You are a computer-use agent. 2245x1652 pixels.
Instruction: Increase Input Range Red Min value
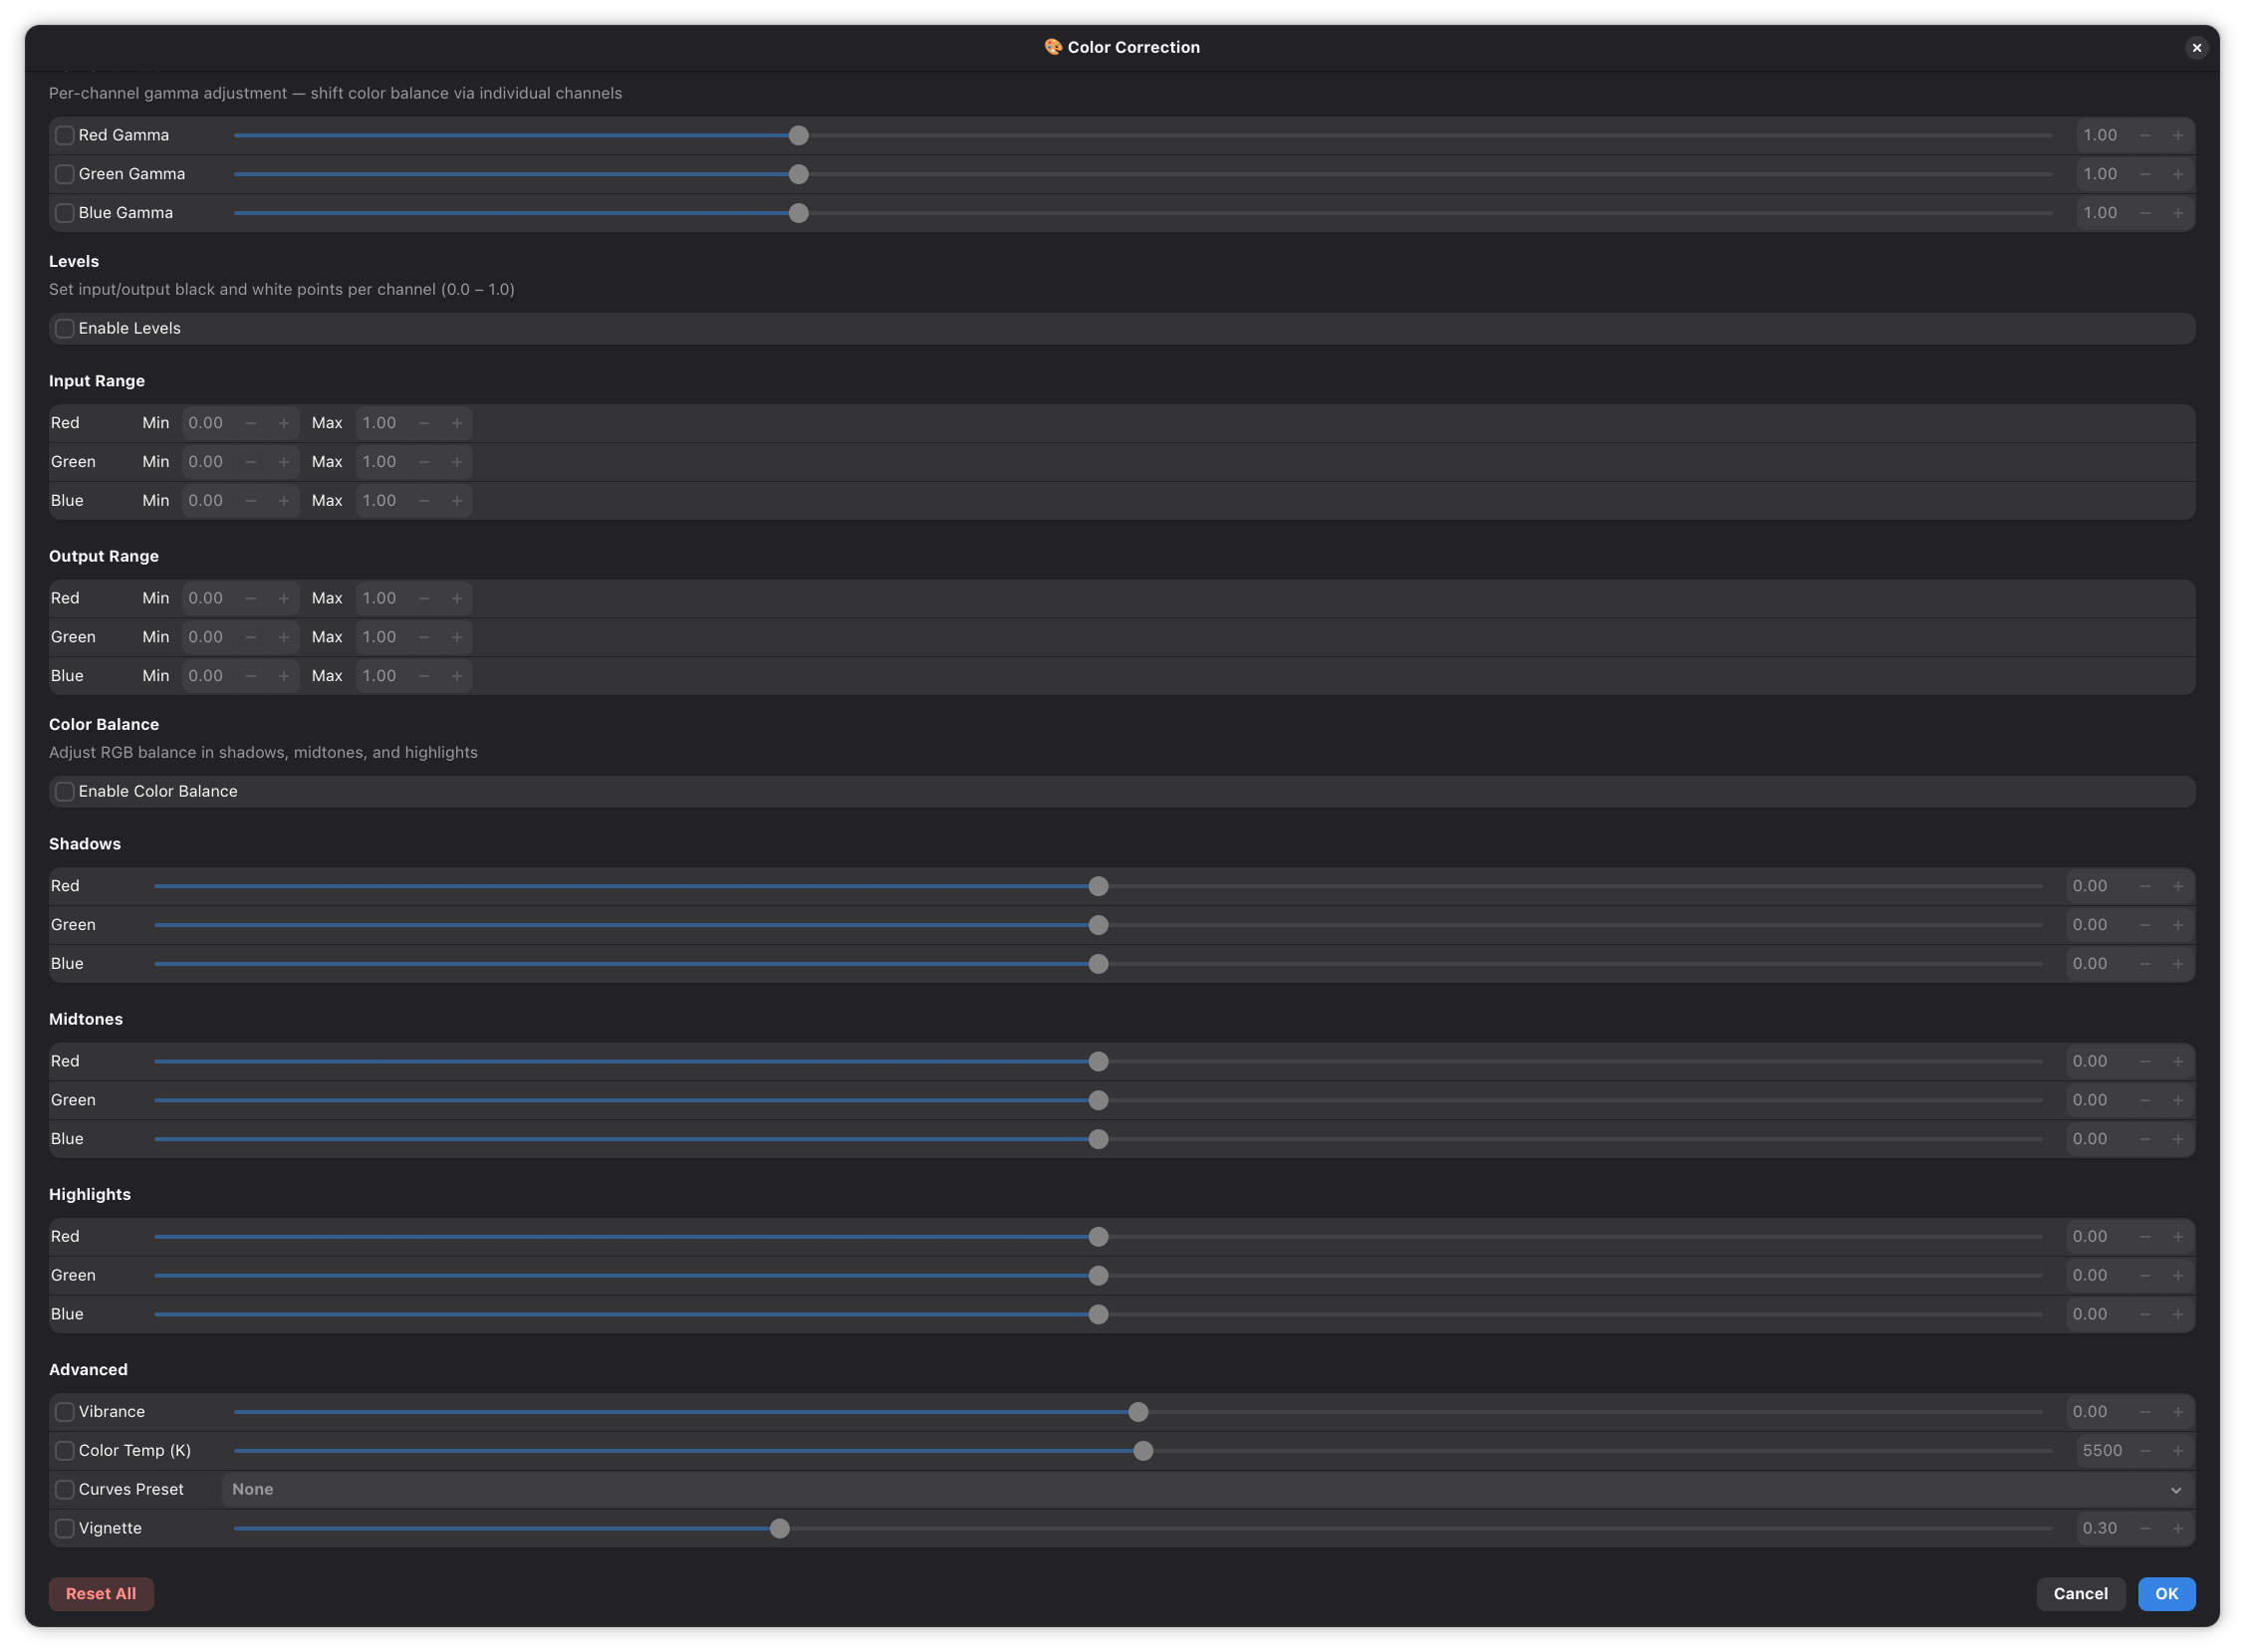coord(284,423)
